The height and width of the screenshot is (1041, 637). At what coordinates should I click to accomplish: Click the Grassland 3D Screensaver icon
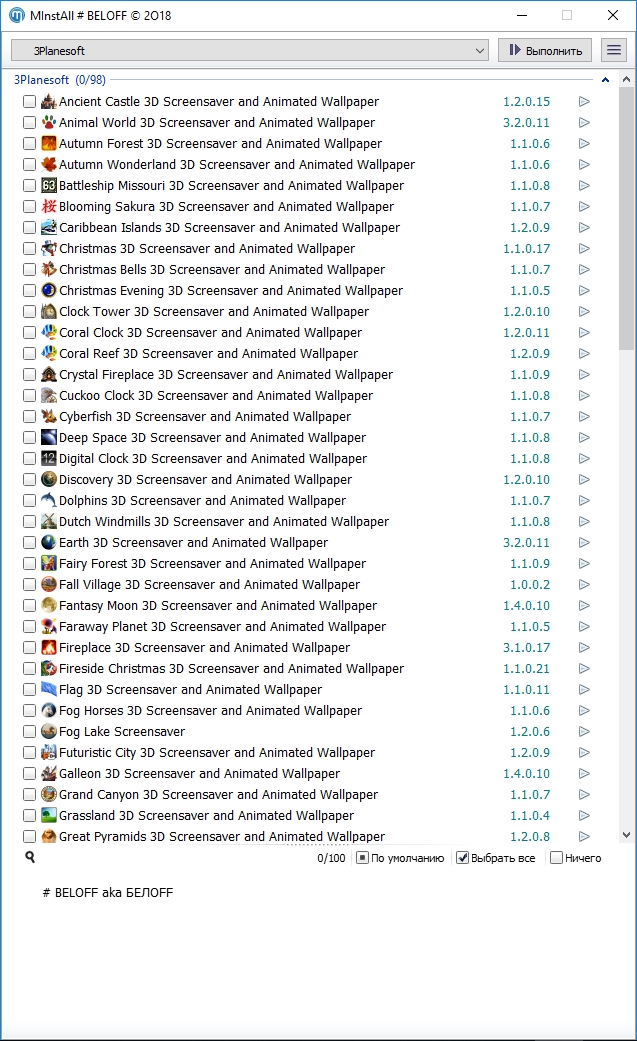[48, 815]
